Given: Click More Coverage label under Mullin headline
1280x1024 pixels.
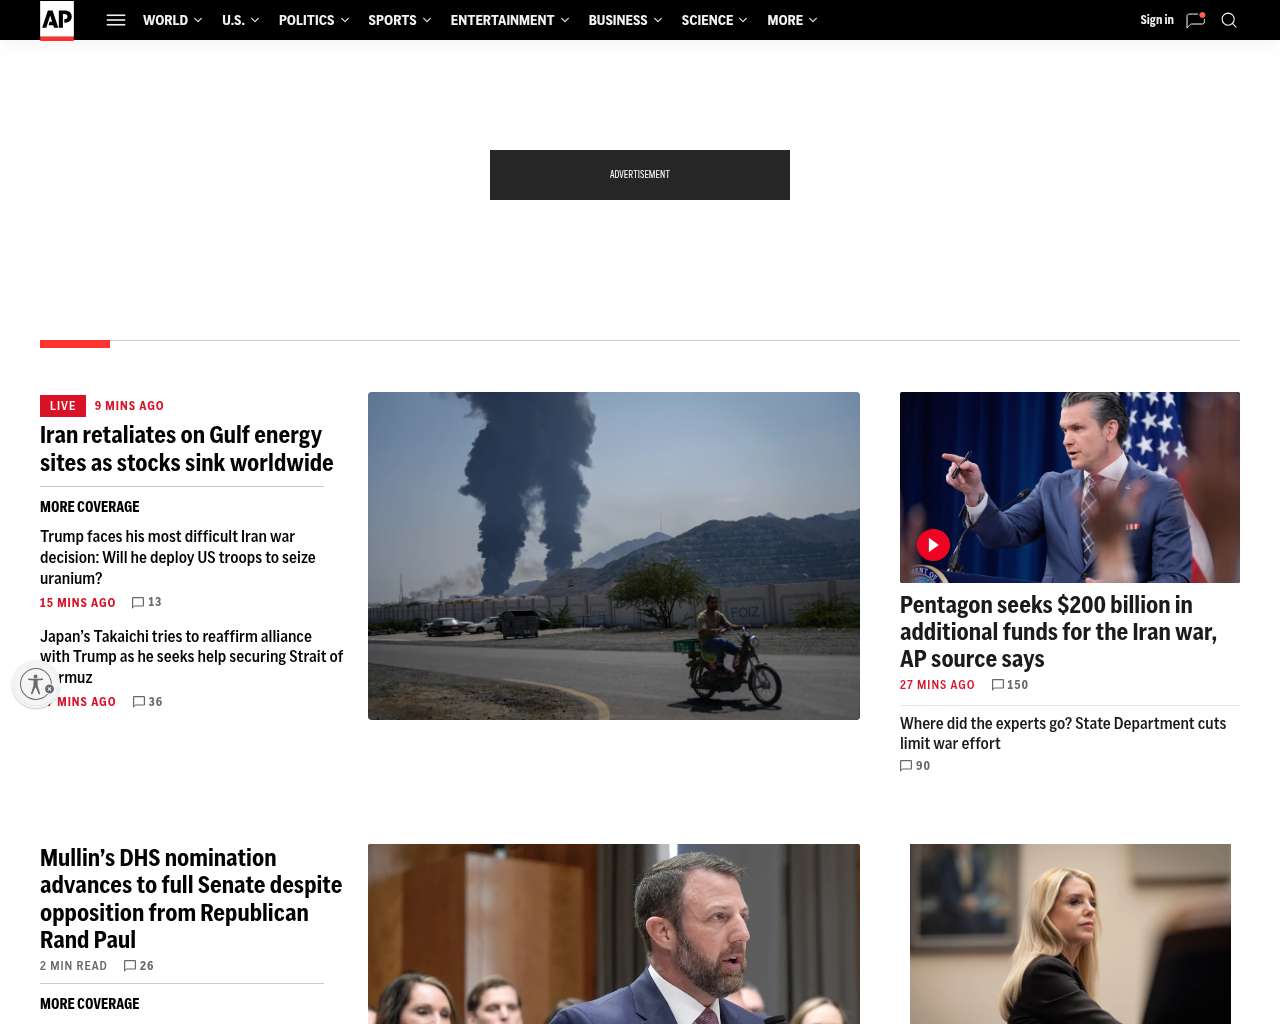Looking at the screenshot, I should pos(90,1004).
